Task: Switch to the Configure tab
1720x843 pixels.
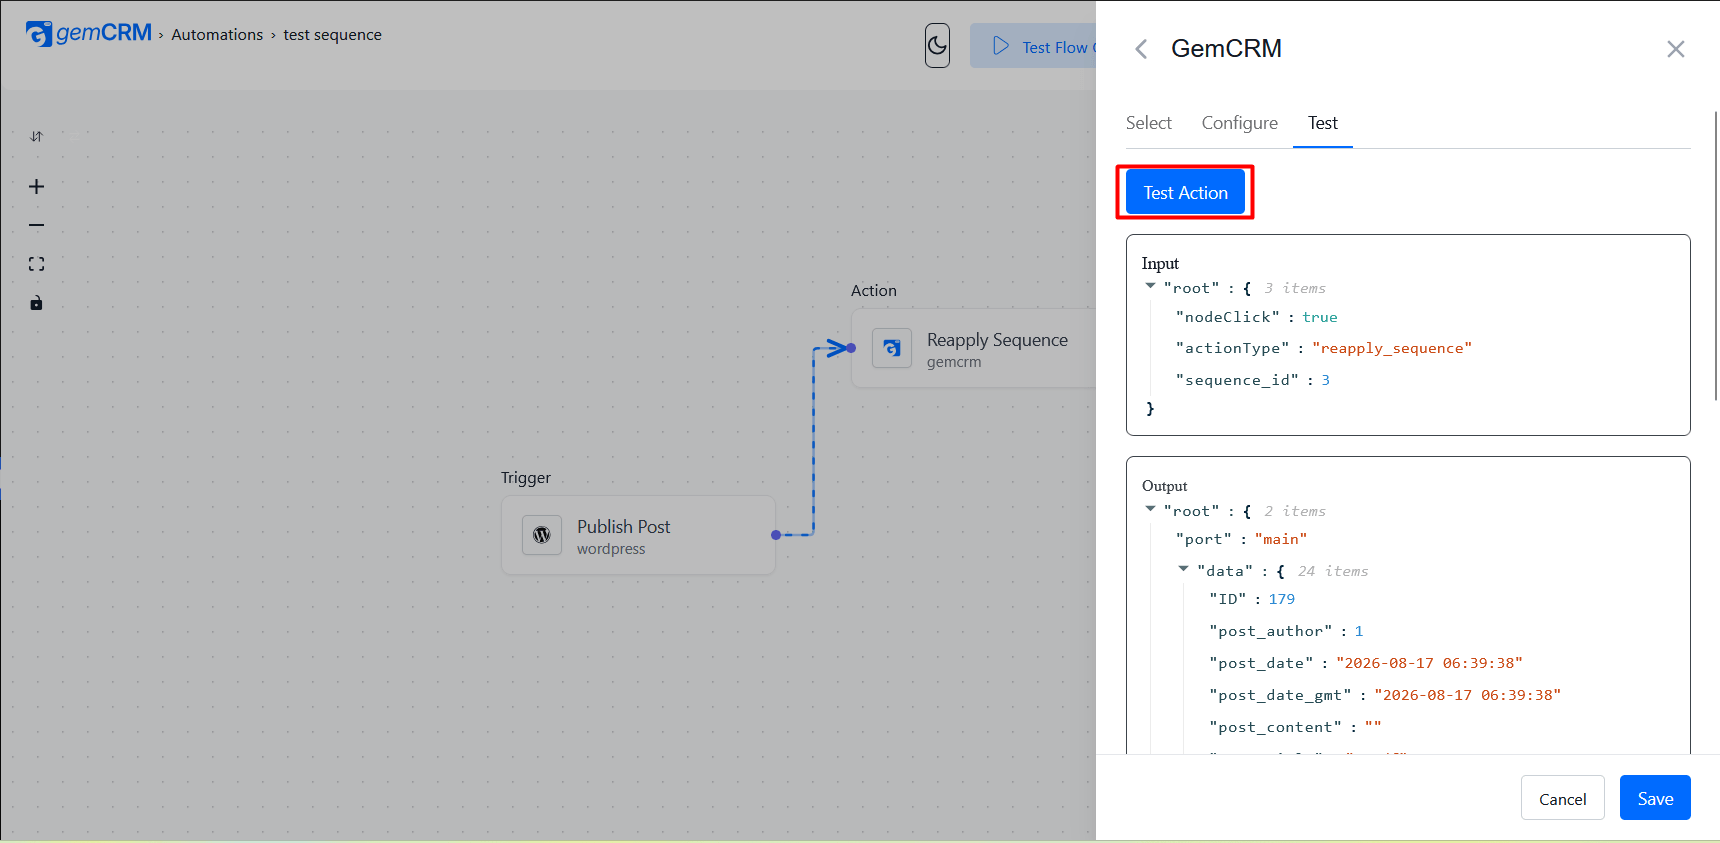Action: [1240, 123]
